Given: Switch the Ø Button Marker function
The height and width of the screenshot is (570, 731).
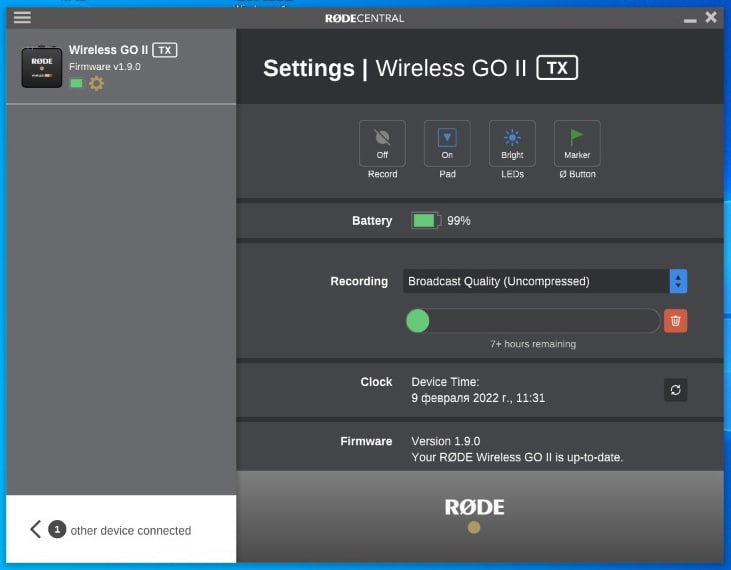Looking at the screenshot, I should pos(577,144).
